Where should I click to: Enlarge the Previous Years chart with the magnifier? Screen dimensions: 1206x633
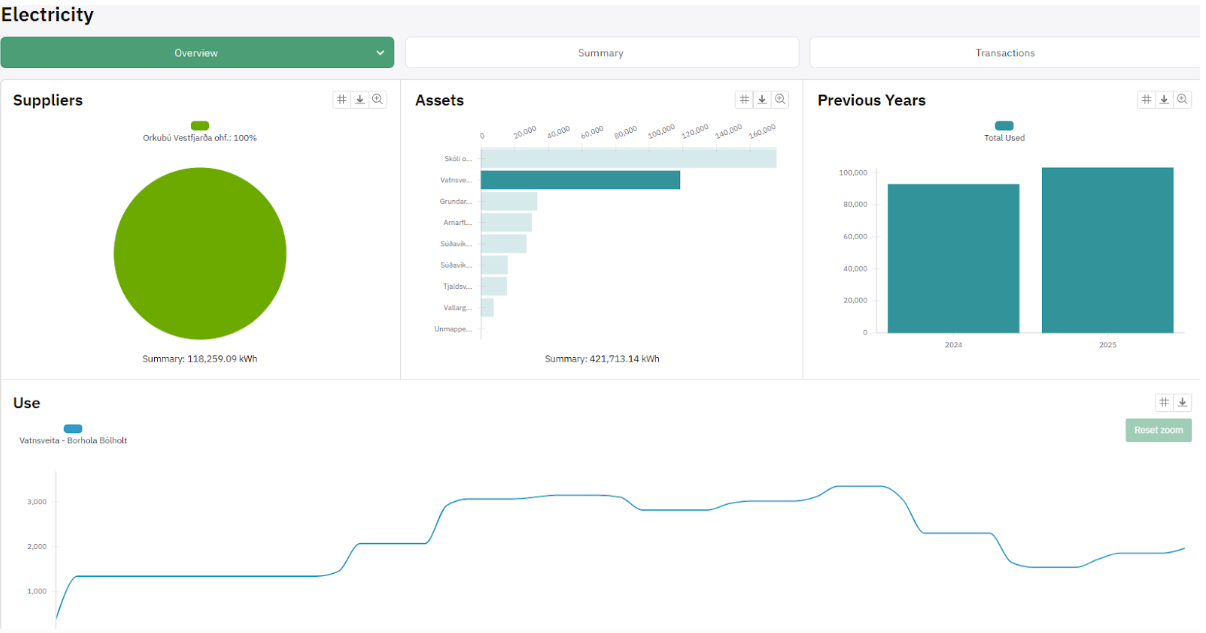(1182, 99)
